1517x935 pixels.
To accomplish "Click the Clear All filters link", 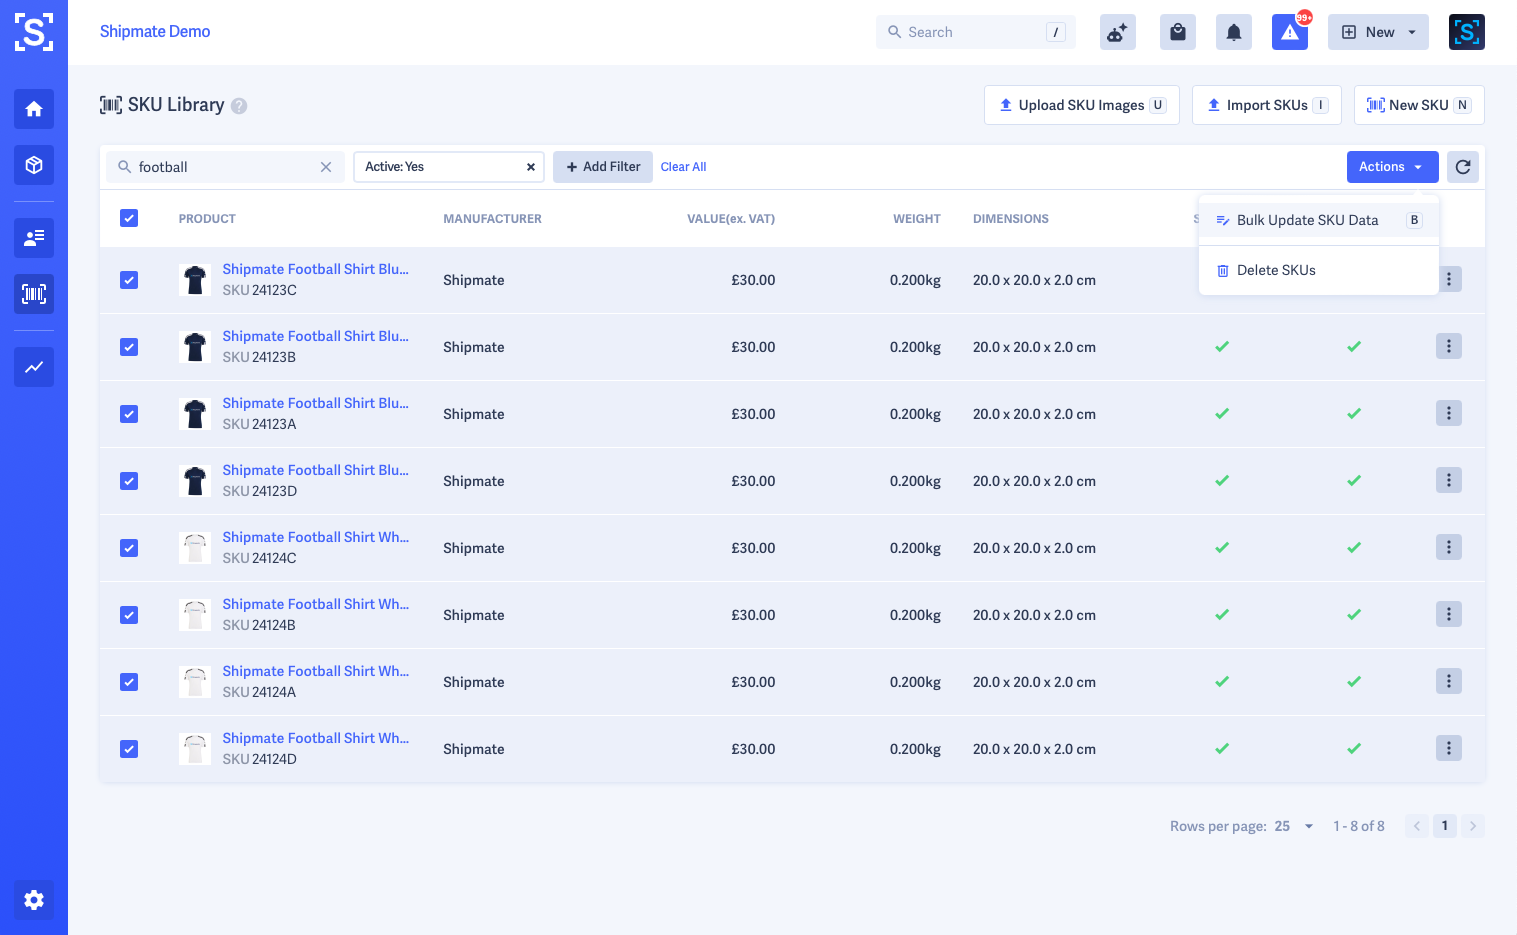I will pyautogui.click(x=683, y=167).
